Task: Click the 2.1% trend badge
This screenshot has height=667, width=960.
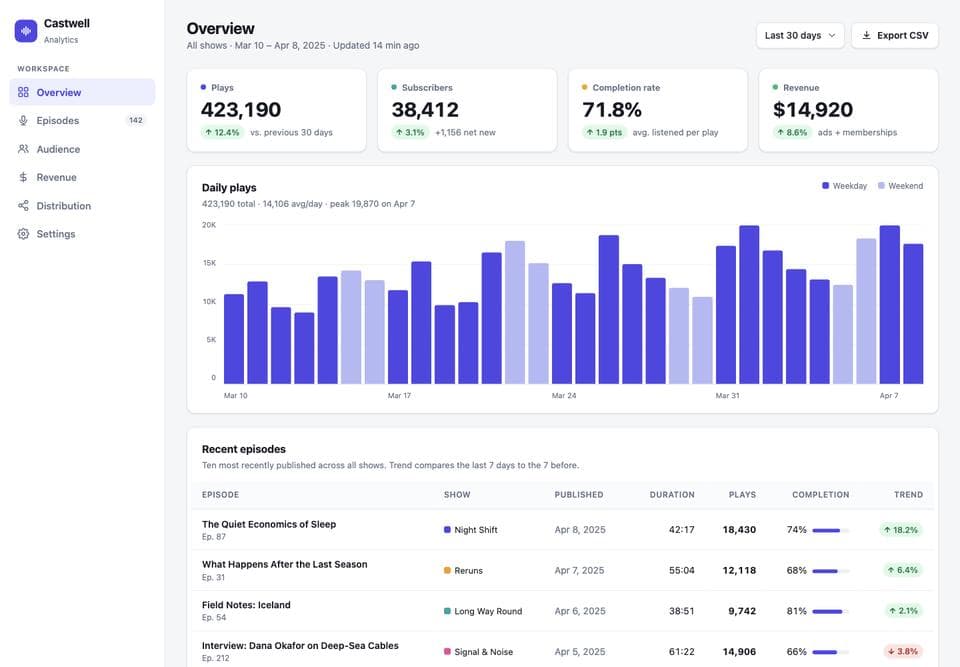Action: point(904,611)
